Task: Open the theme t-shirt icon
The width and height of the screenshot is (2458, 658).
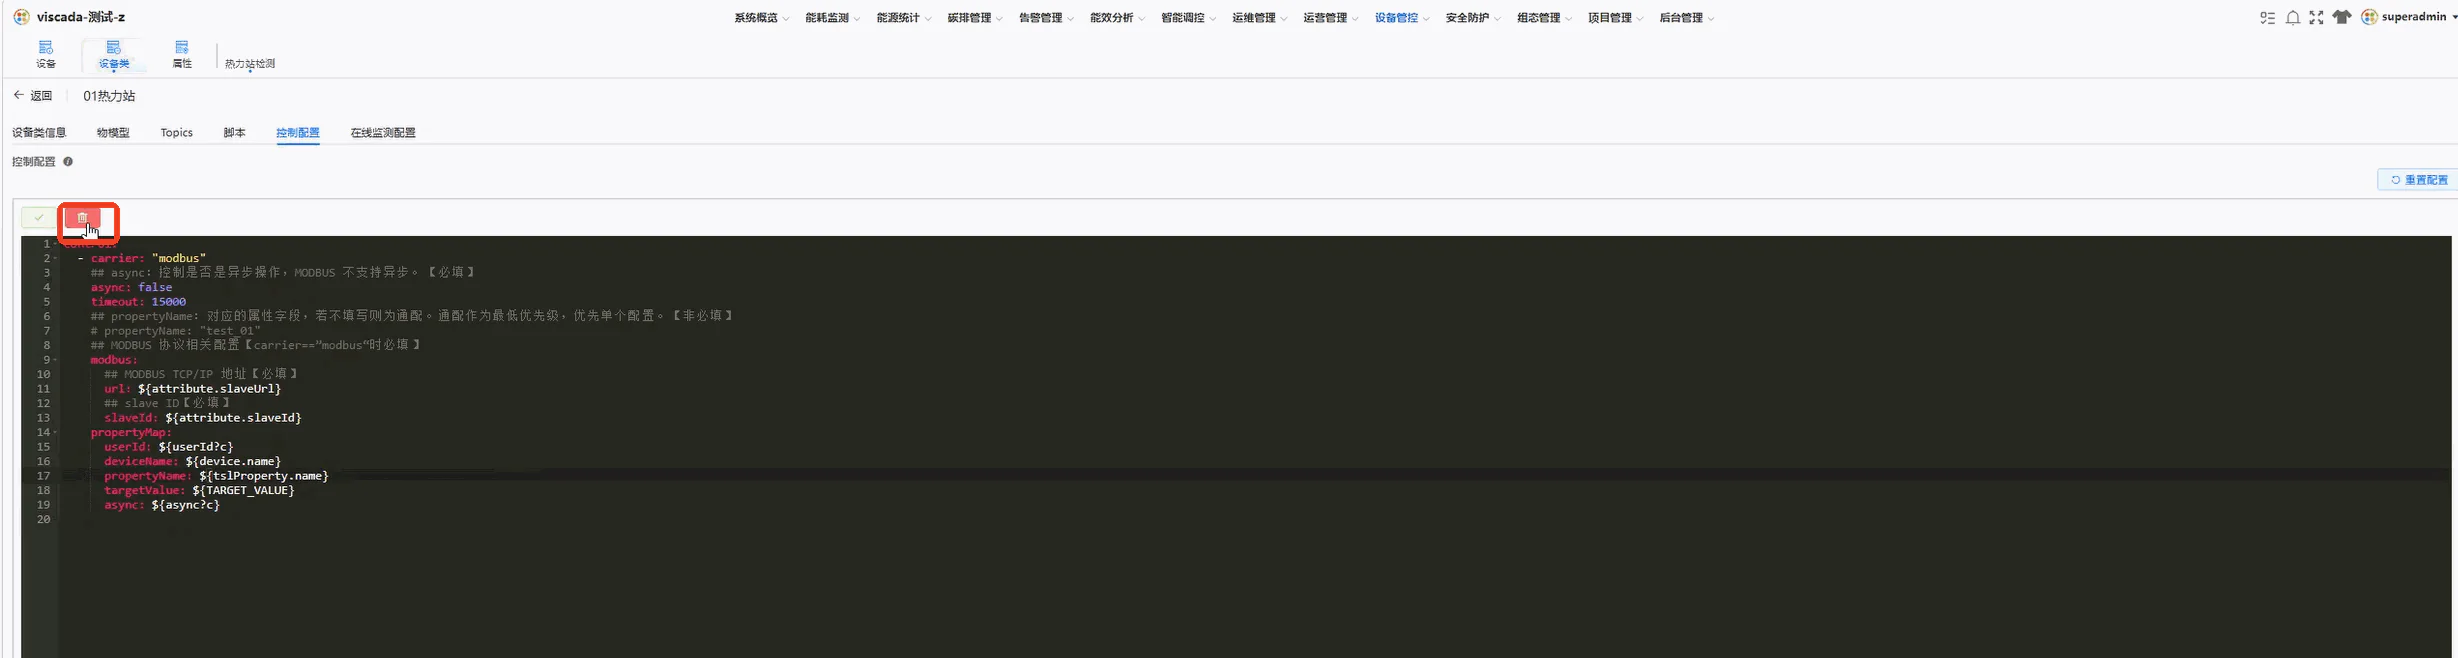Action: [x=2342, y=17]
